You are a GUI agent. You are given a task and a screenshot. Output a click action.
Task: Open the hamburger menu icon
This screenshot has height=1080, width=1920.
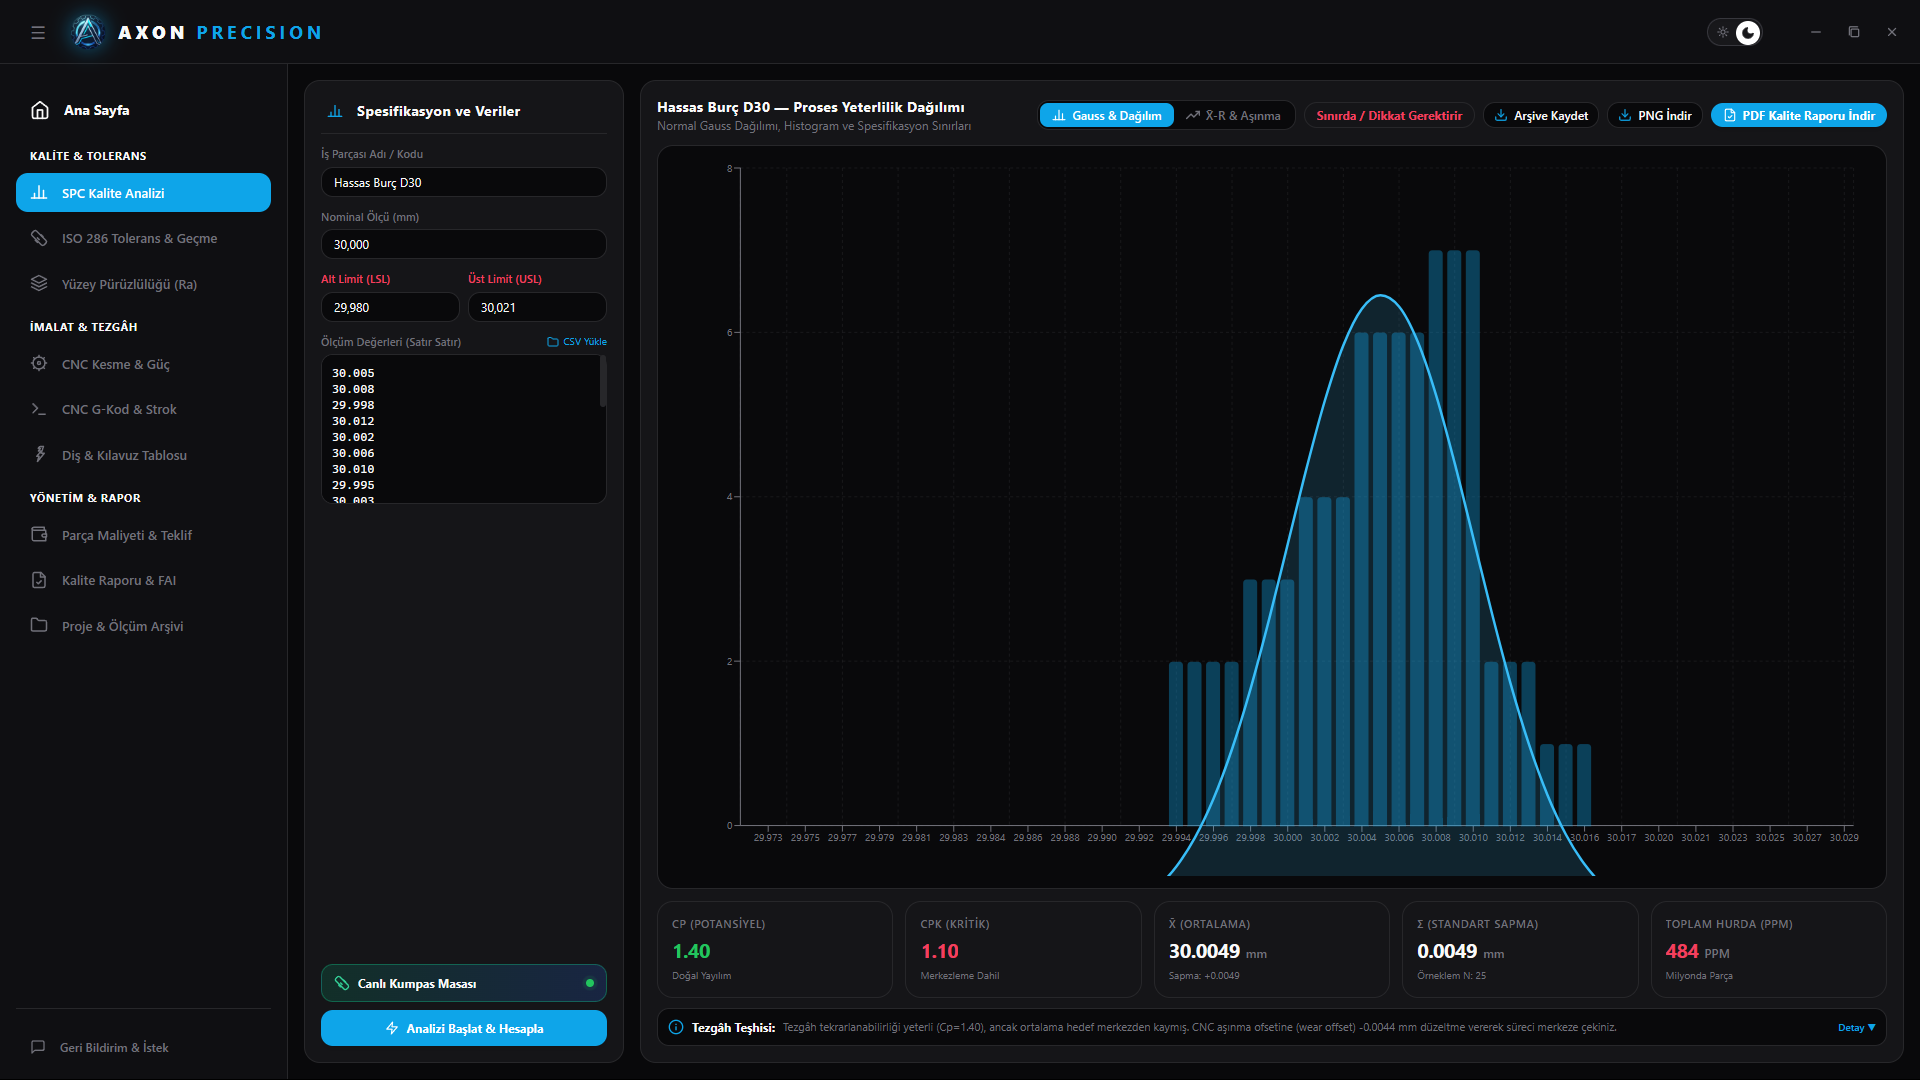point(38,32)
